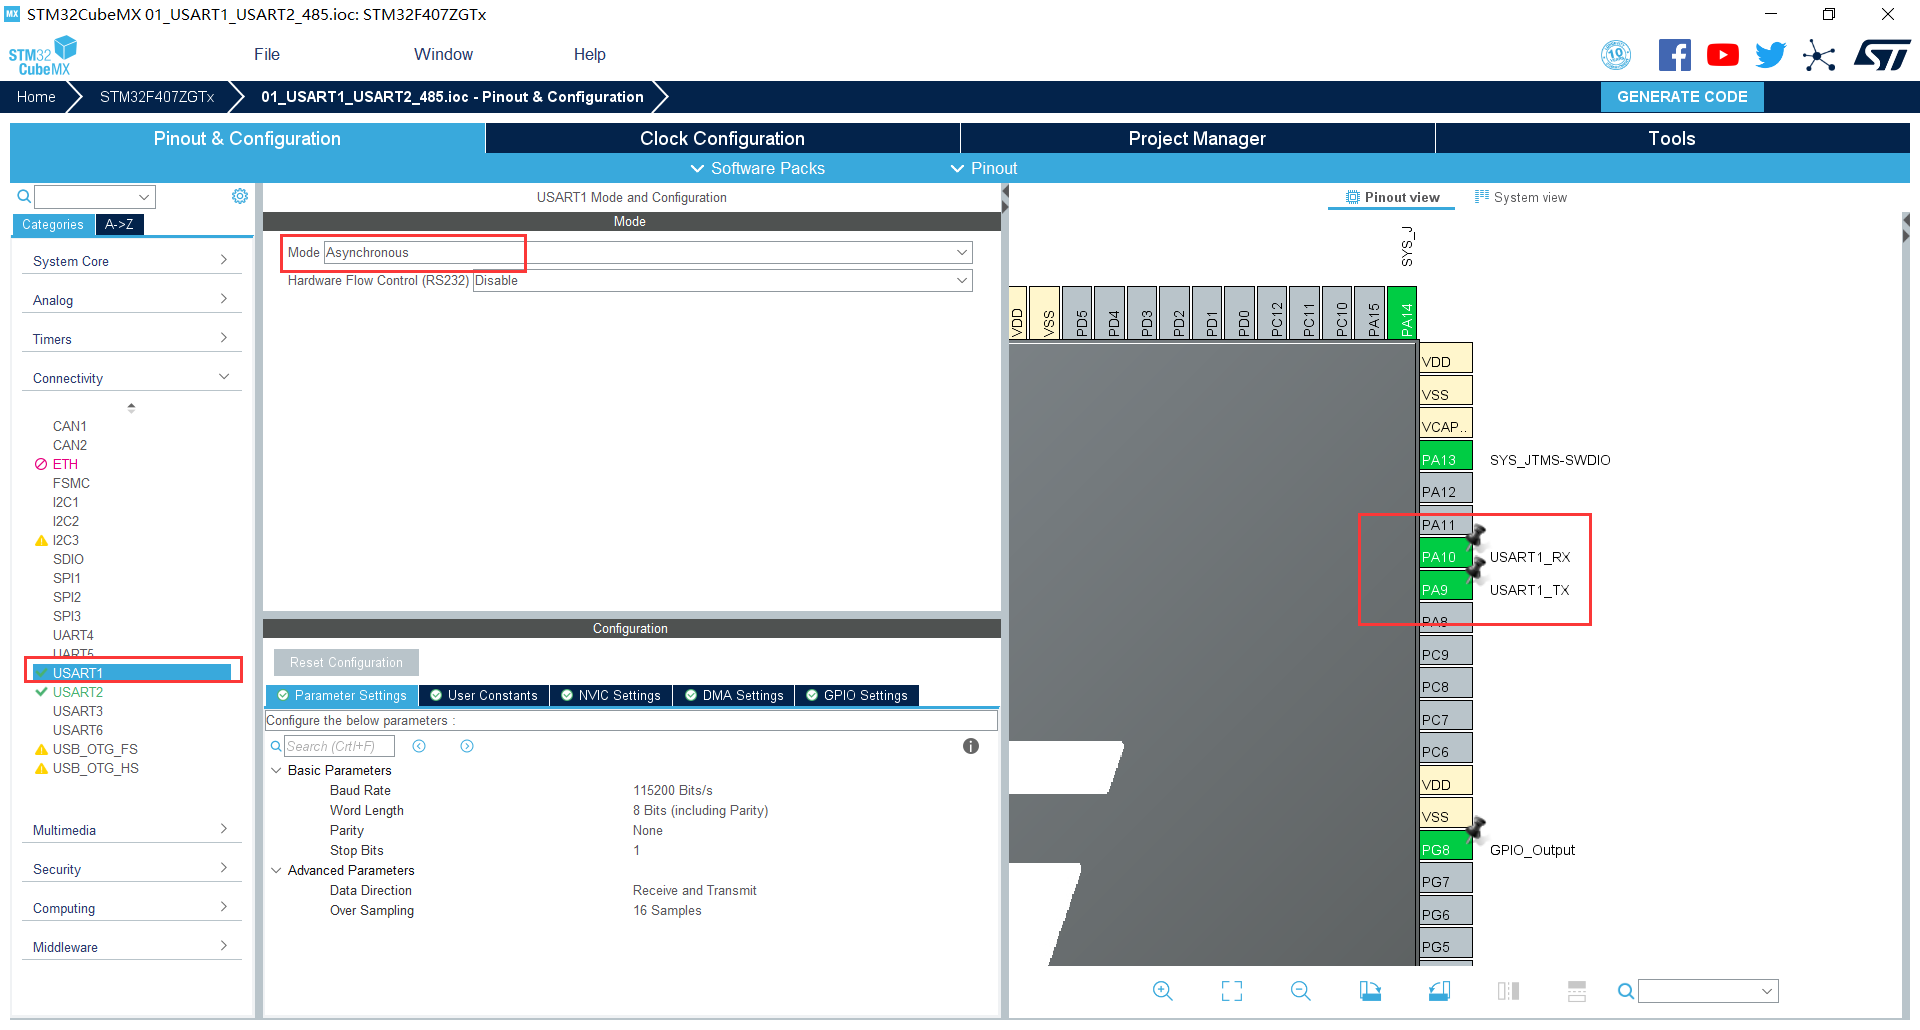Rotate the chip clockwise icon
Image resolution: width=1920 pixels, height=1030 pixels.
click(1370, 991)
